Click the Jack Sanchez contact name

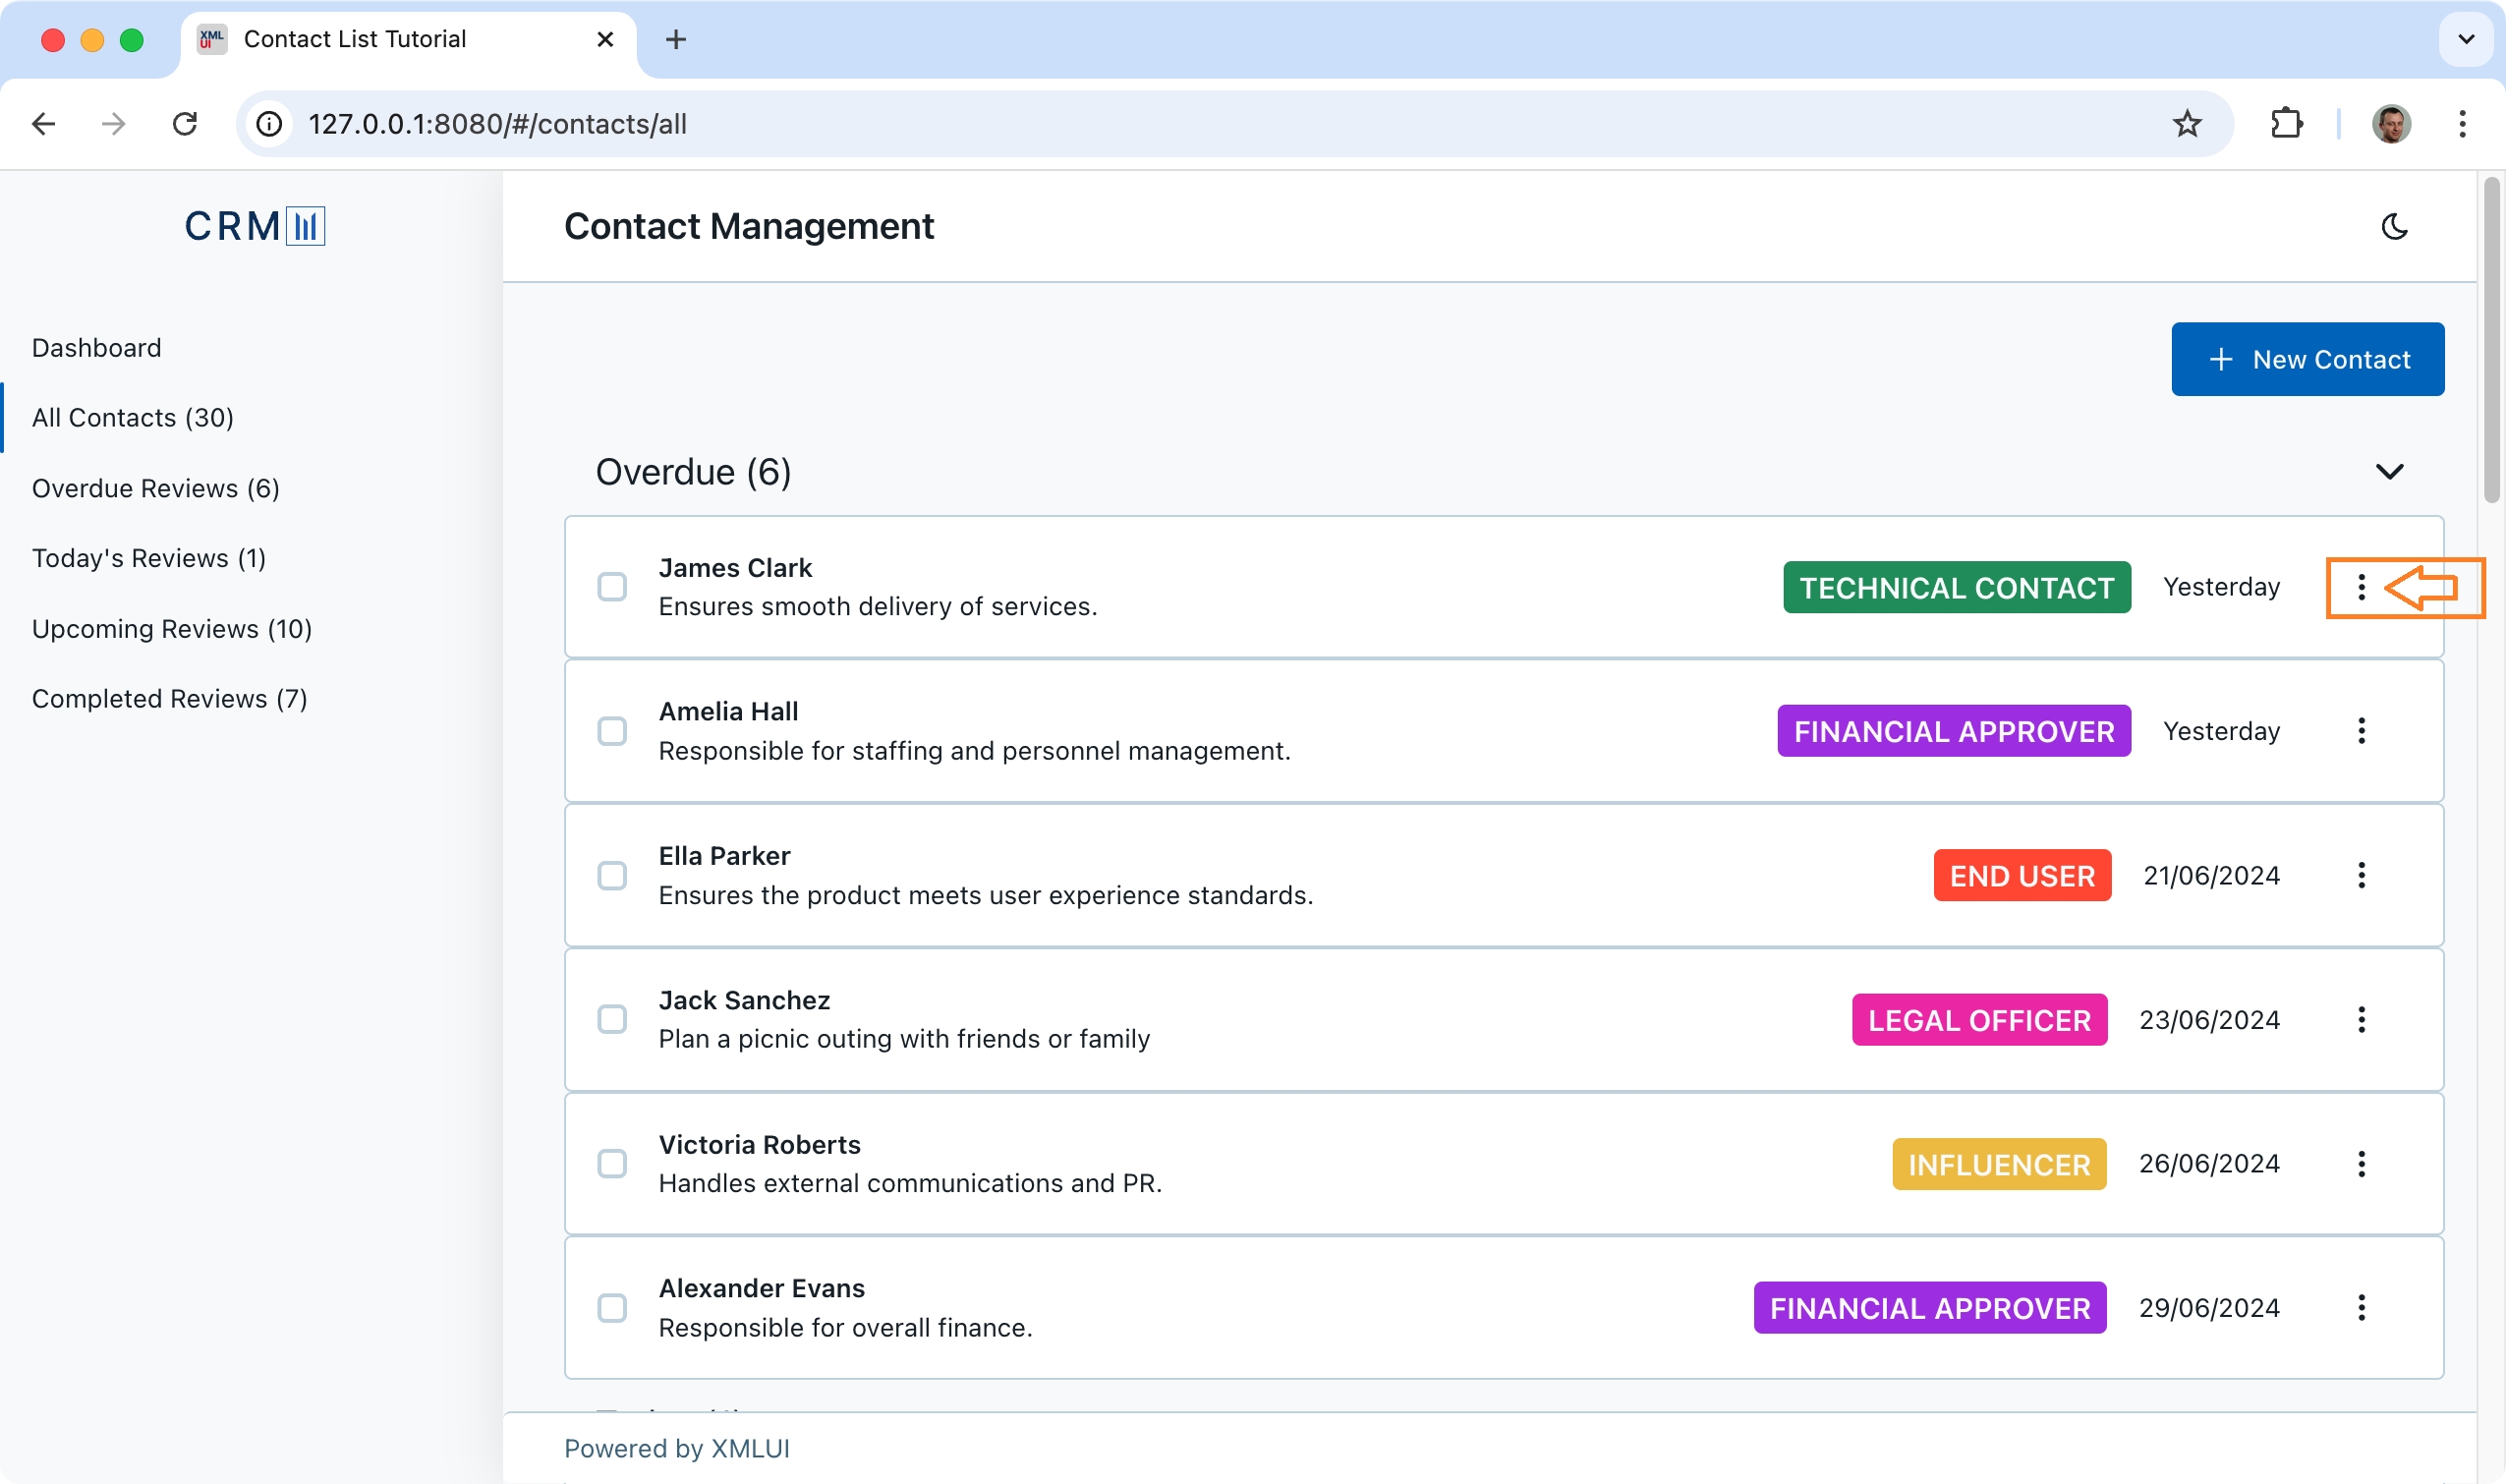click(x=744, y=1001)
